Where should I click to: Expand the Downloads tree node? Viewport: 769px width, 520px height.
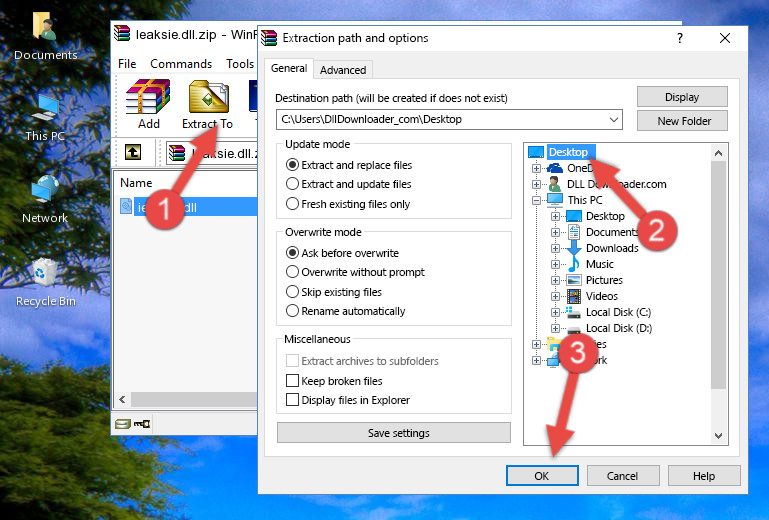(x=555, y=248)
